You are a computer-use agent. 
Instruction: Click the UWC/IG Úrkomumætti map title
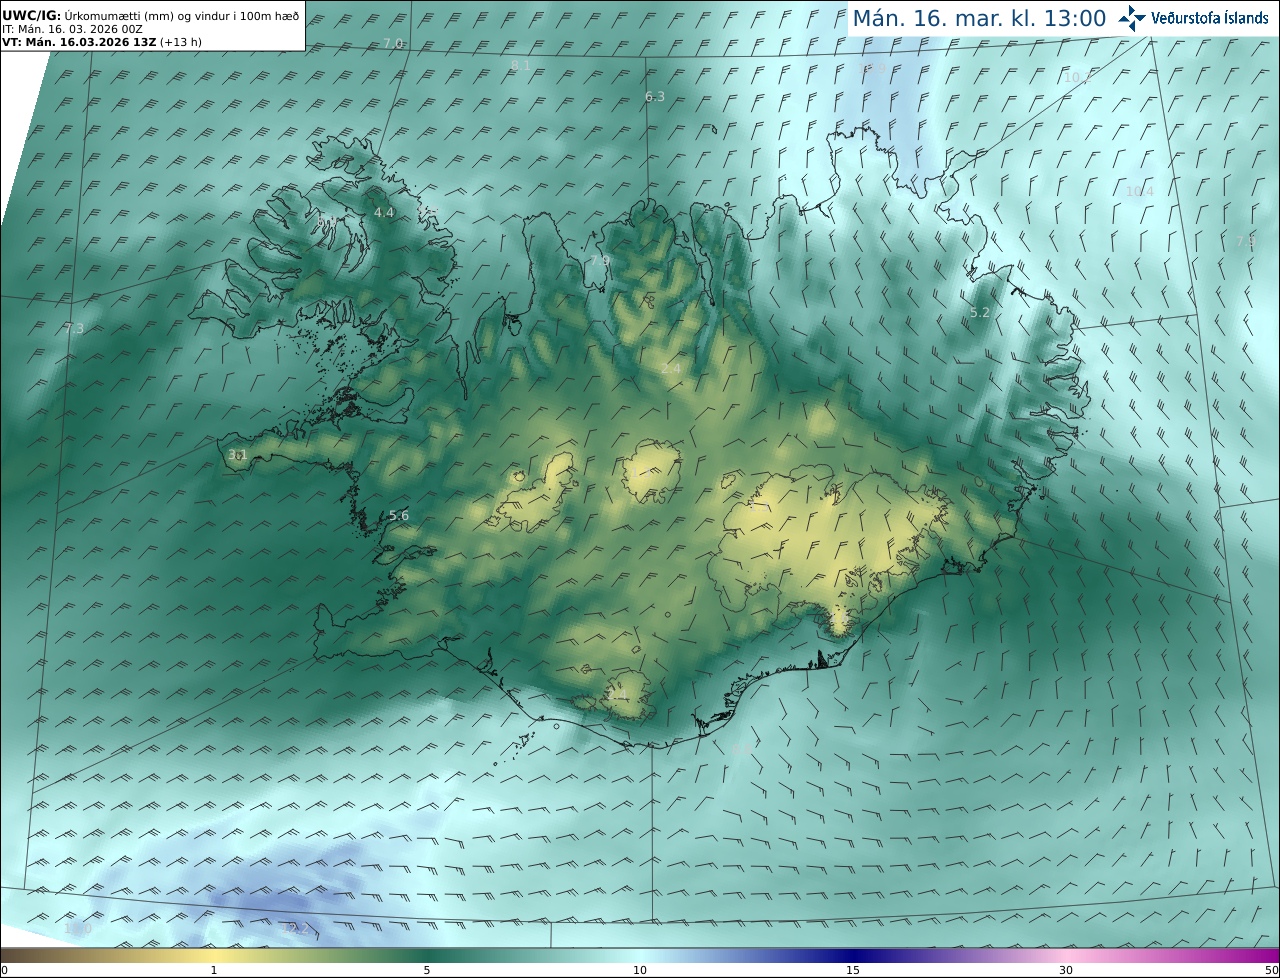pyautogui.click(x=151, y=16)
